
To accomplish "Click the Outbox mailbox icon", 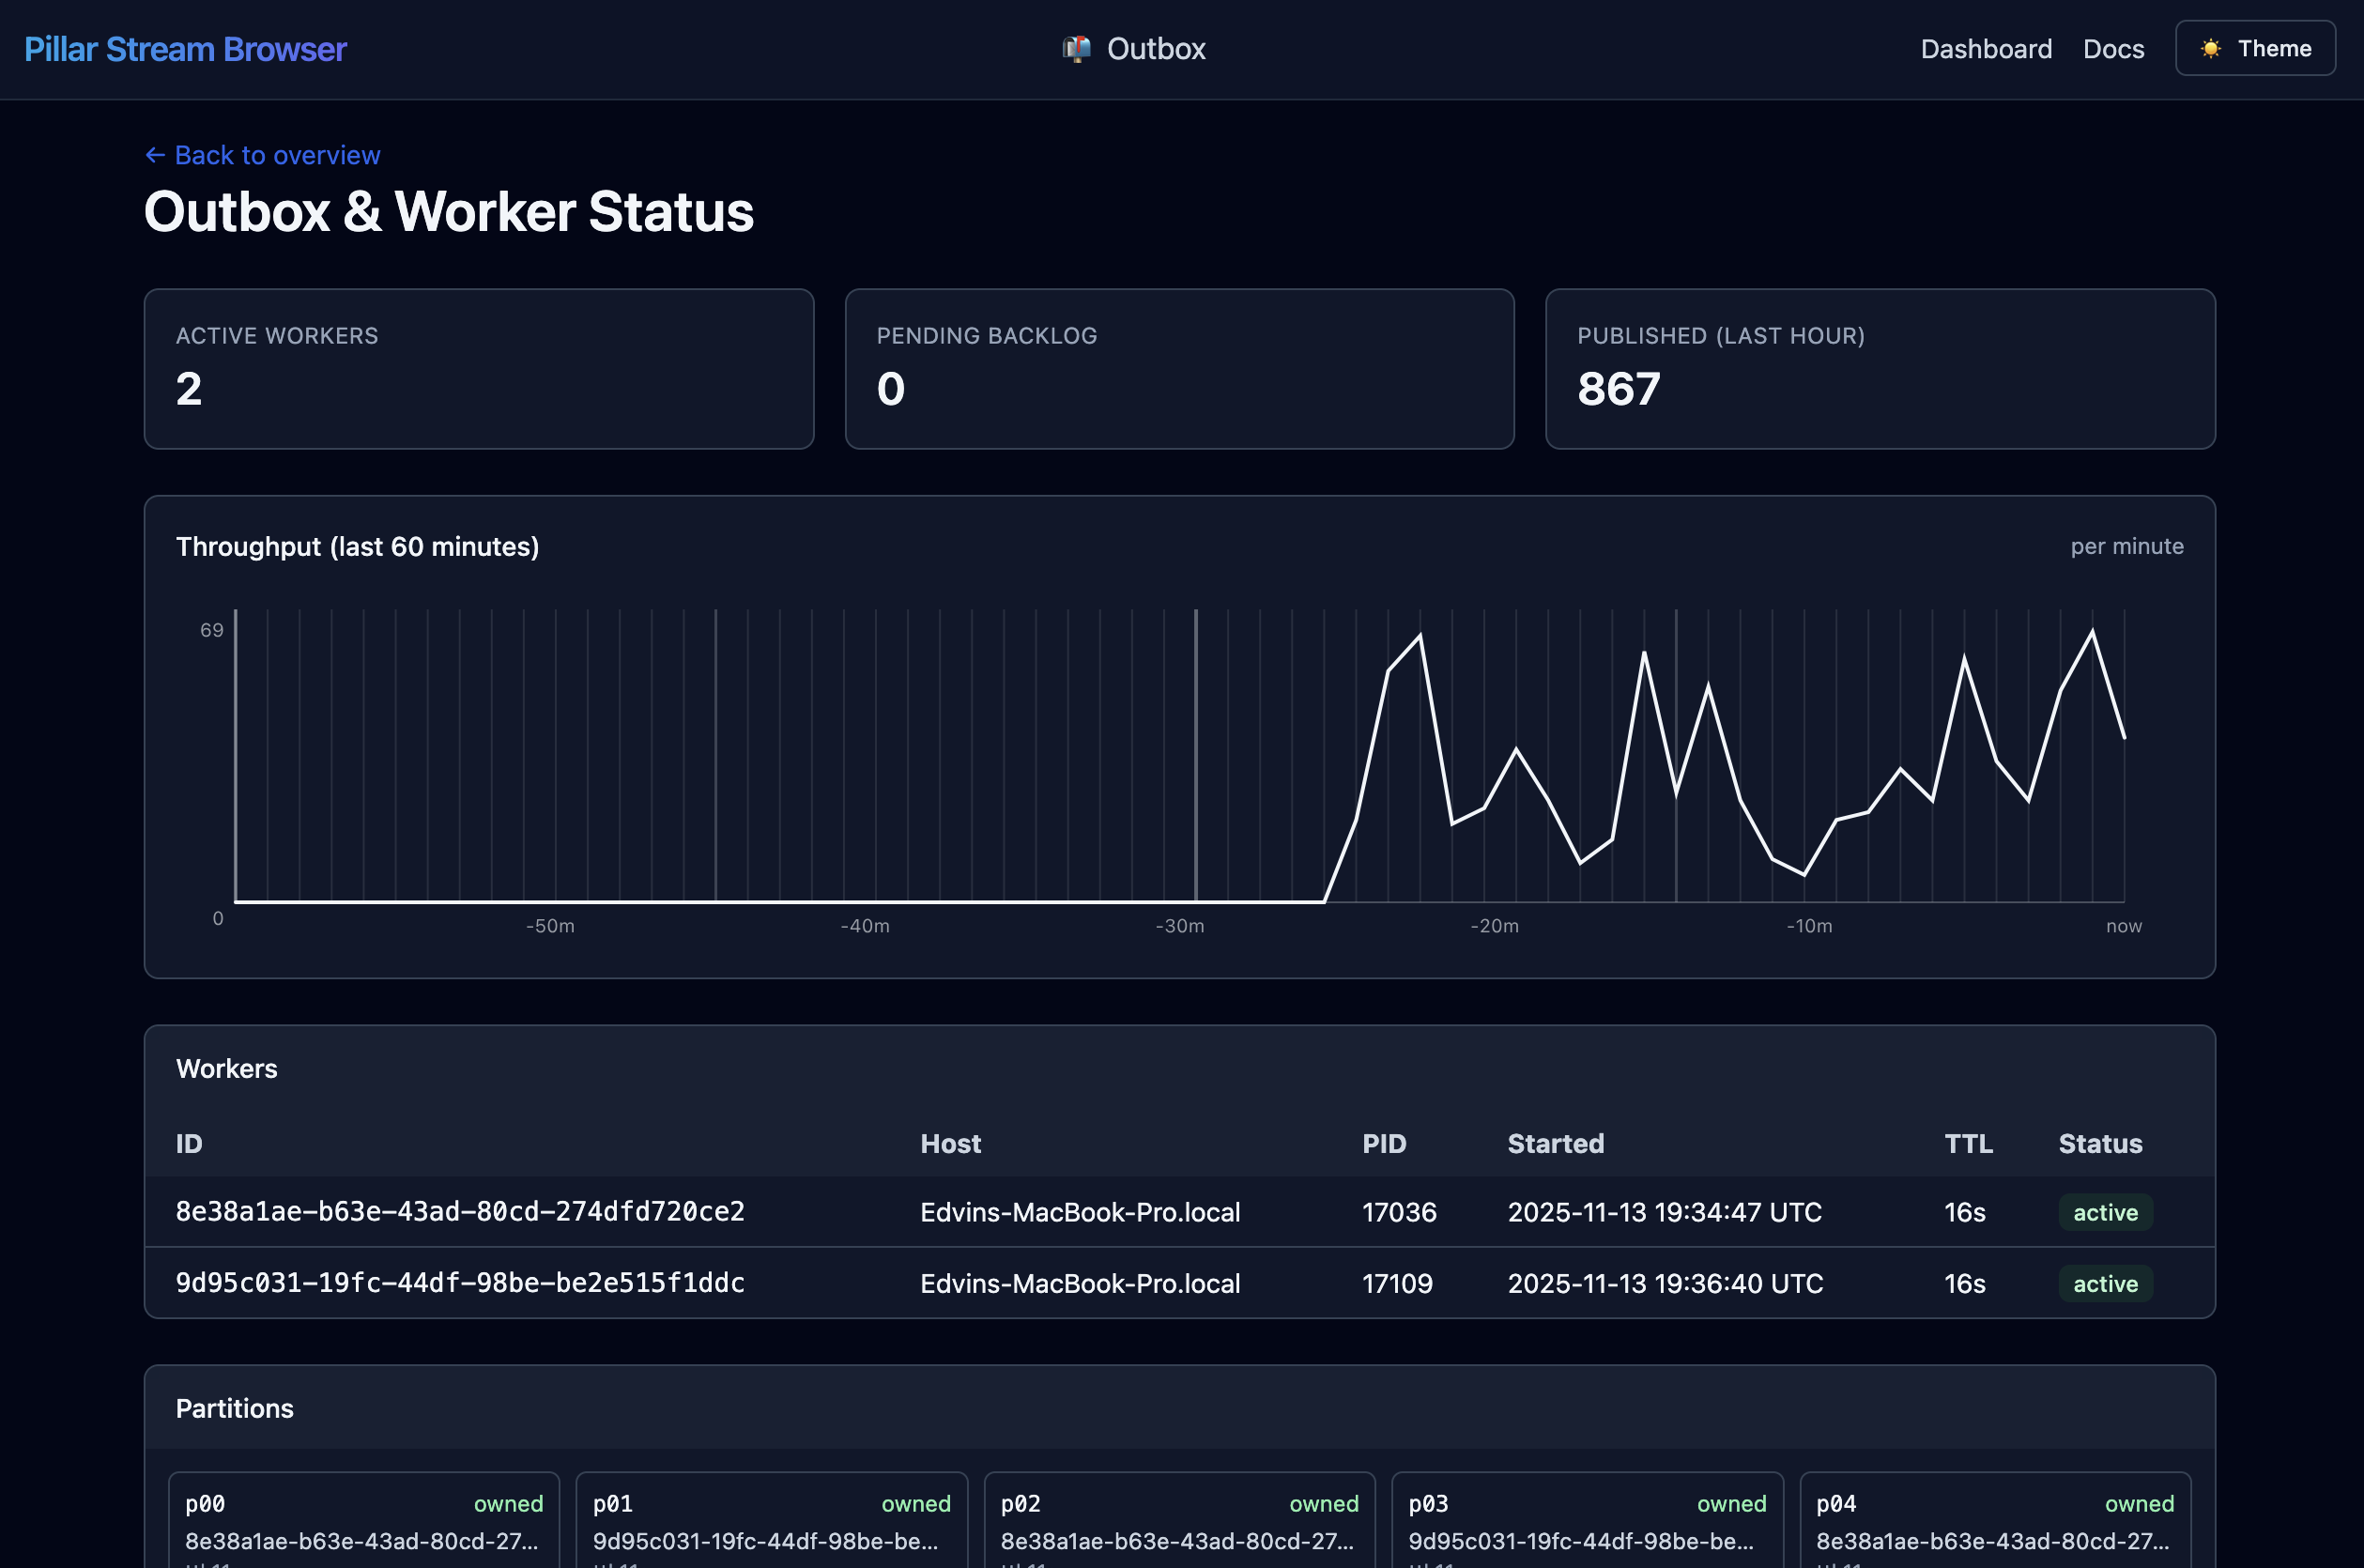I will click(1076, 49).
